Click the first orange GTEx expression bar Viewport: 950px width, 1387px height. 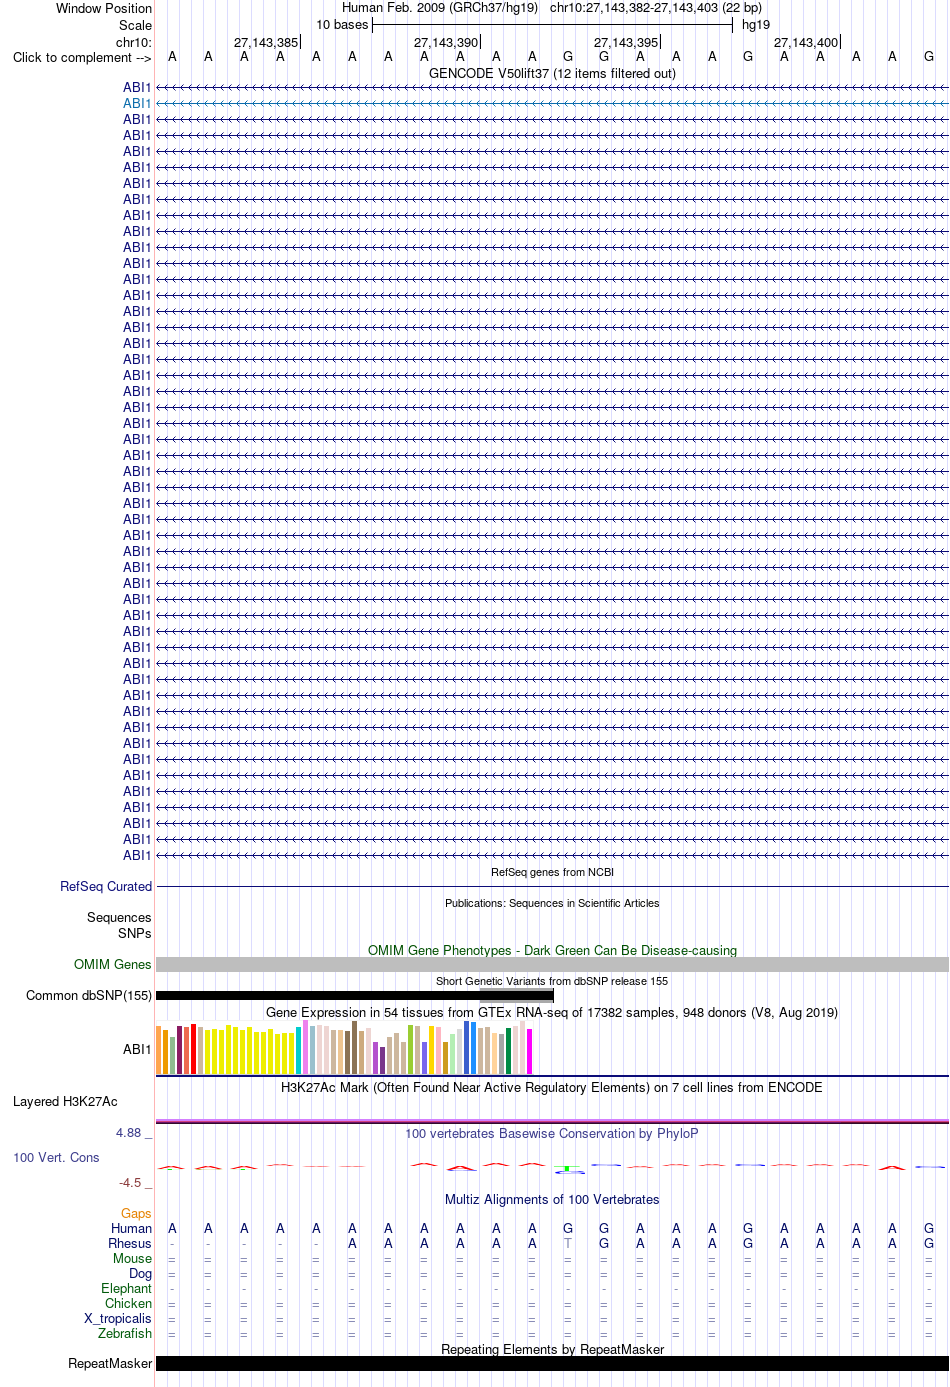pos(159,1050)
